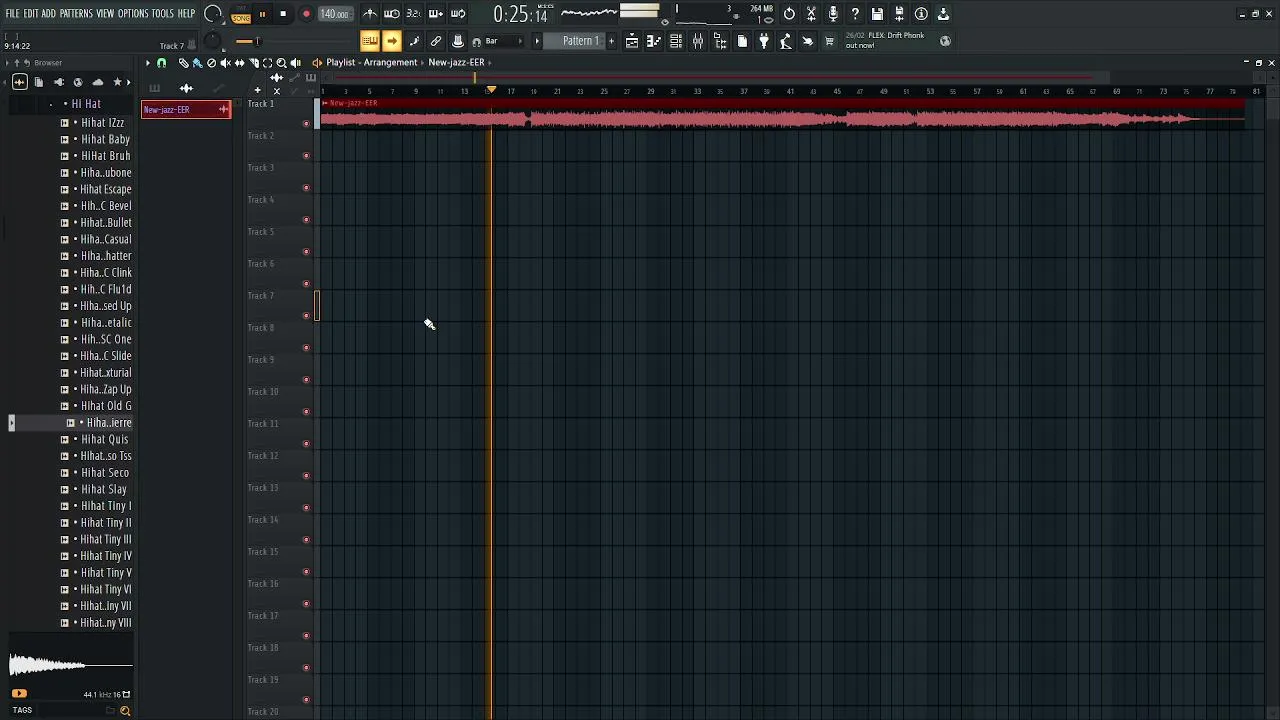This screenshot has height=720, width=1280.
Task: Toggle auto scroll arrow button
Action: point(391,41)
